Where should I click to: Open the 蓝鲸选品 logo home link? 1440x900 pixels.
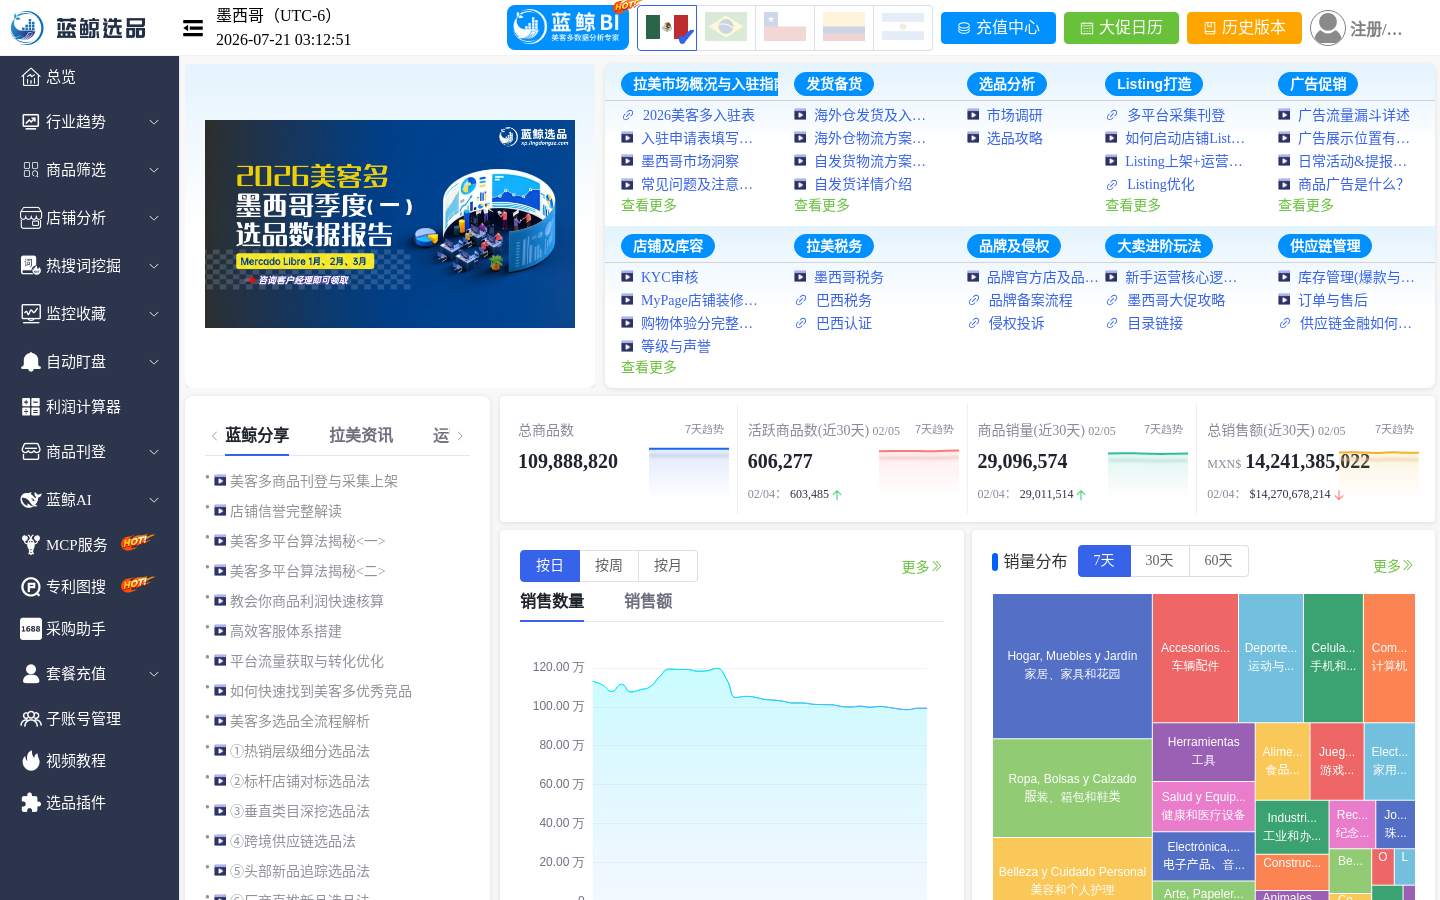point(79,28)
